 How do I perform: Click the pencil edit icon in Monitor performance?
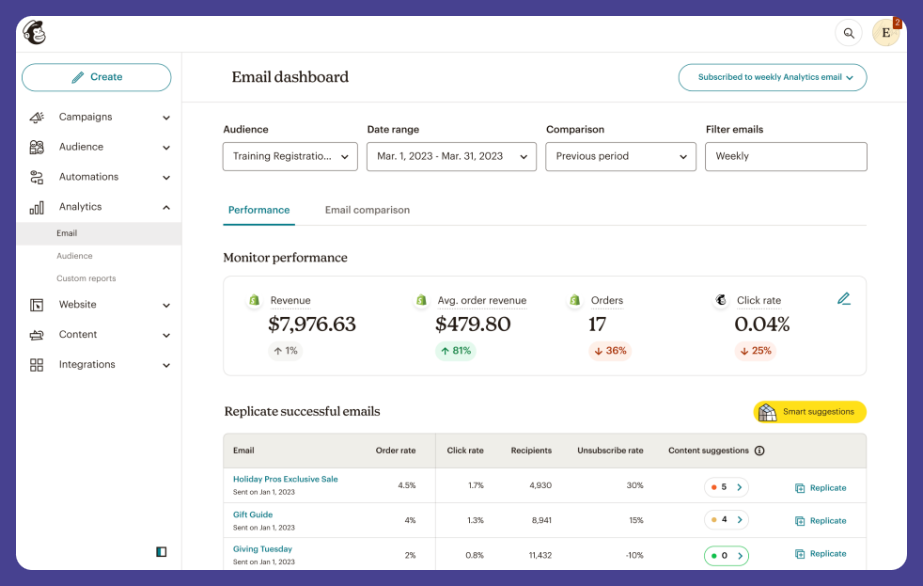(844, 299)
